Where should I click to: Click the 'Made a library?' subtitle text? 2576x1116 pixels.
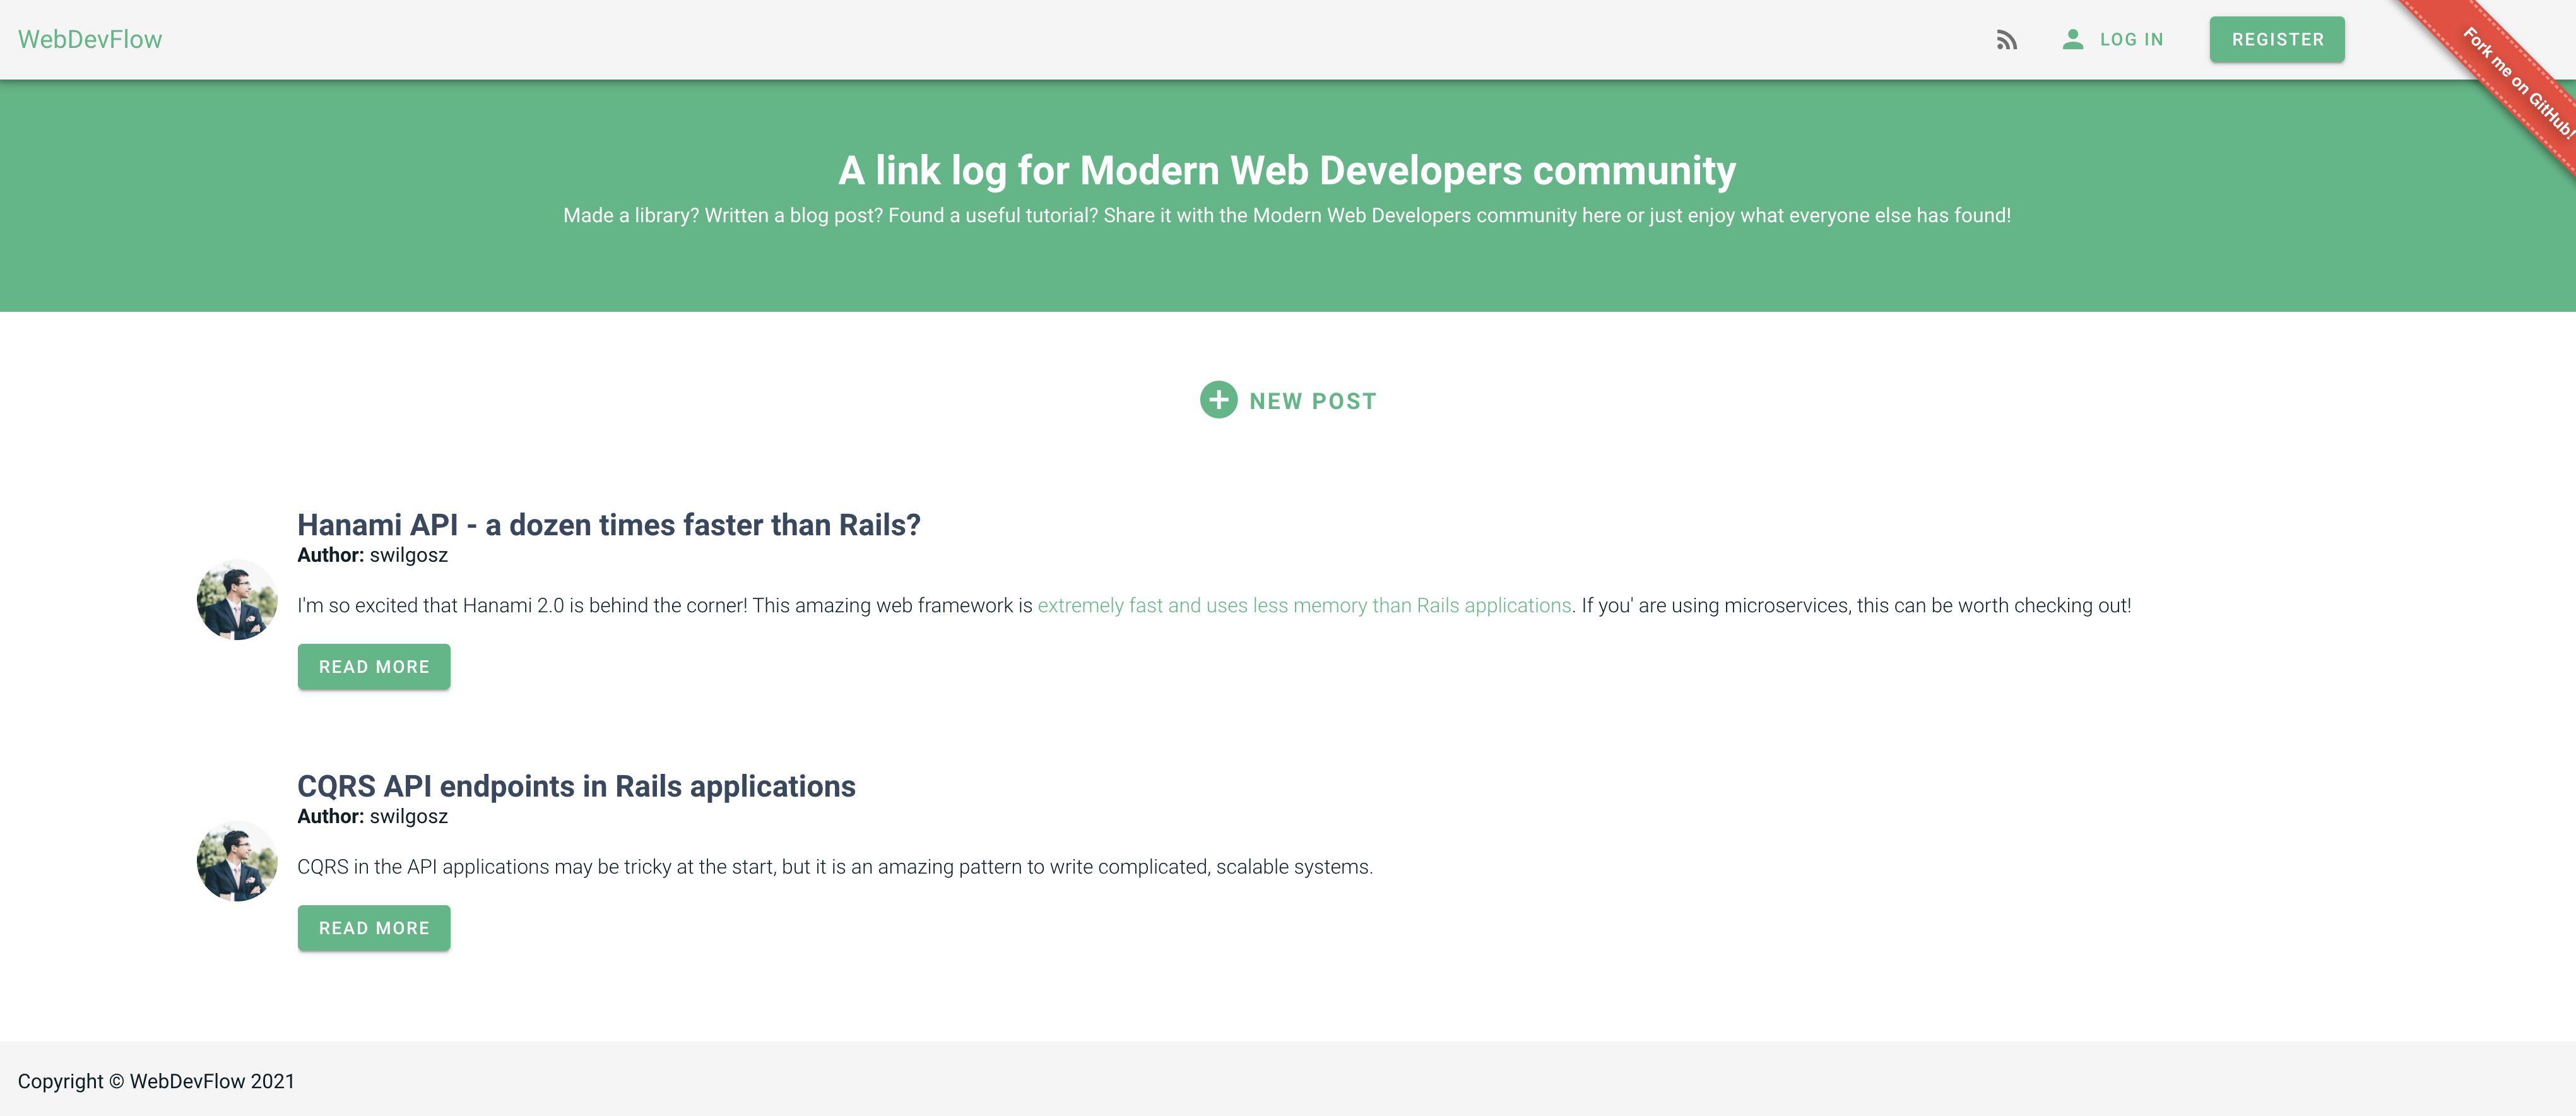click(x=1287, y=215)
